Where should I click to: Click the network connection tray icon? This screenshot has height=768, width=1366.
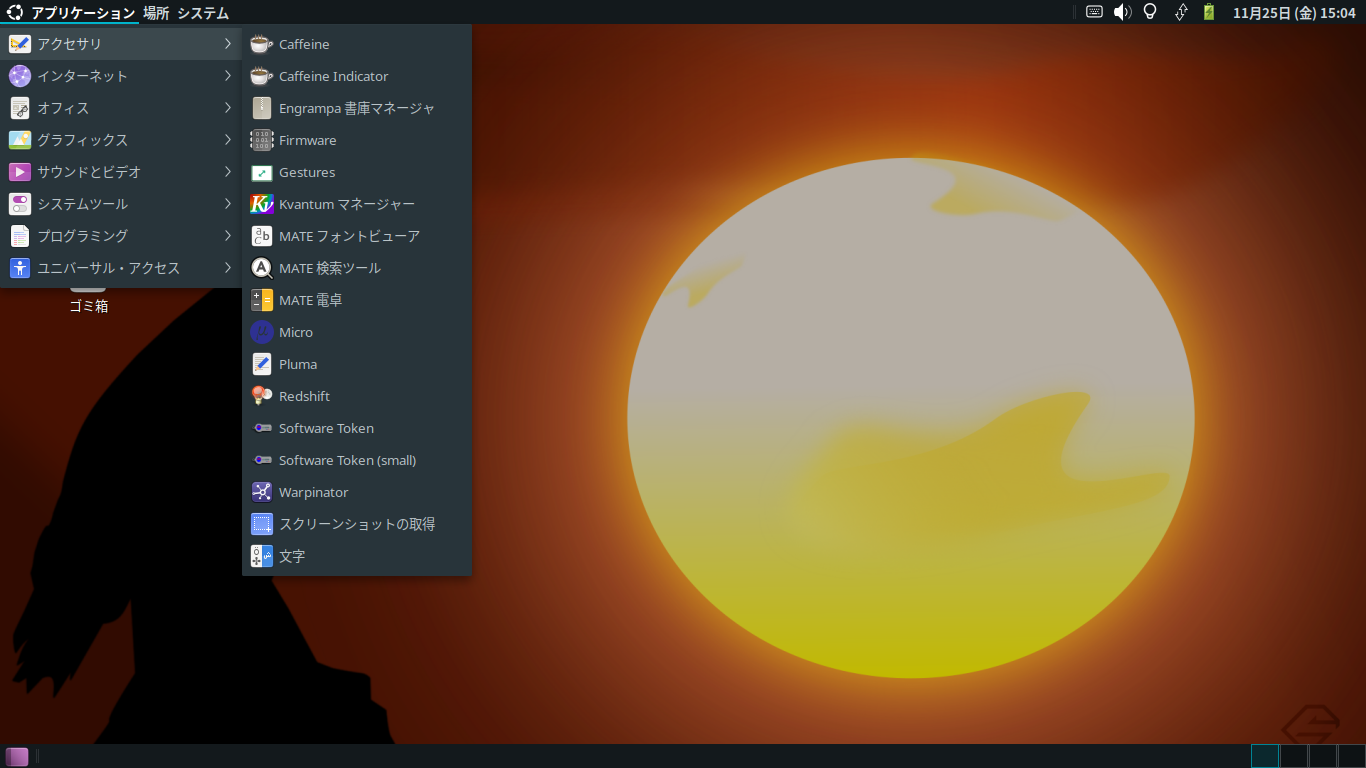point(1180,12)
